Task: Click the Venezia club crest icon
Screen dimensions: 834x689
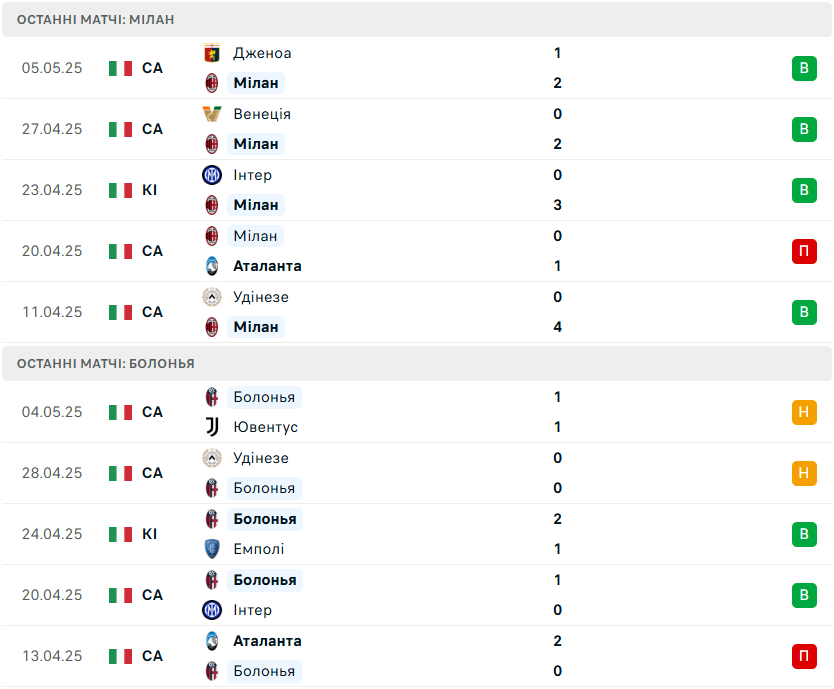Action: [211, 114]
